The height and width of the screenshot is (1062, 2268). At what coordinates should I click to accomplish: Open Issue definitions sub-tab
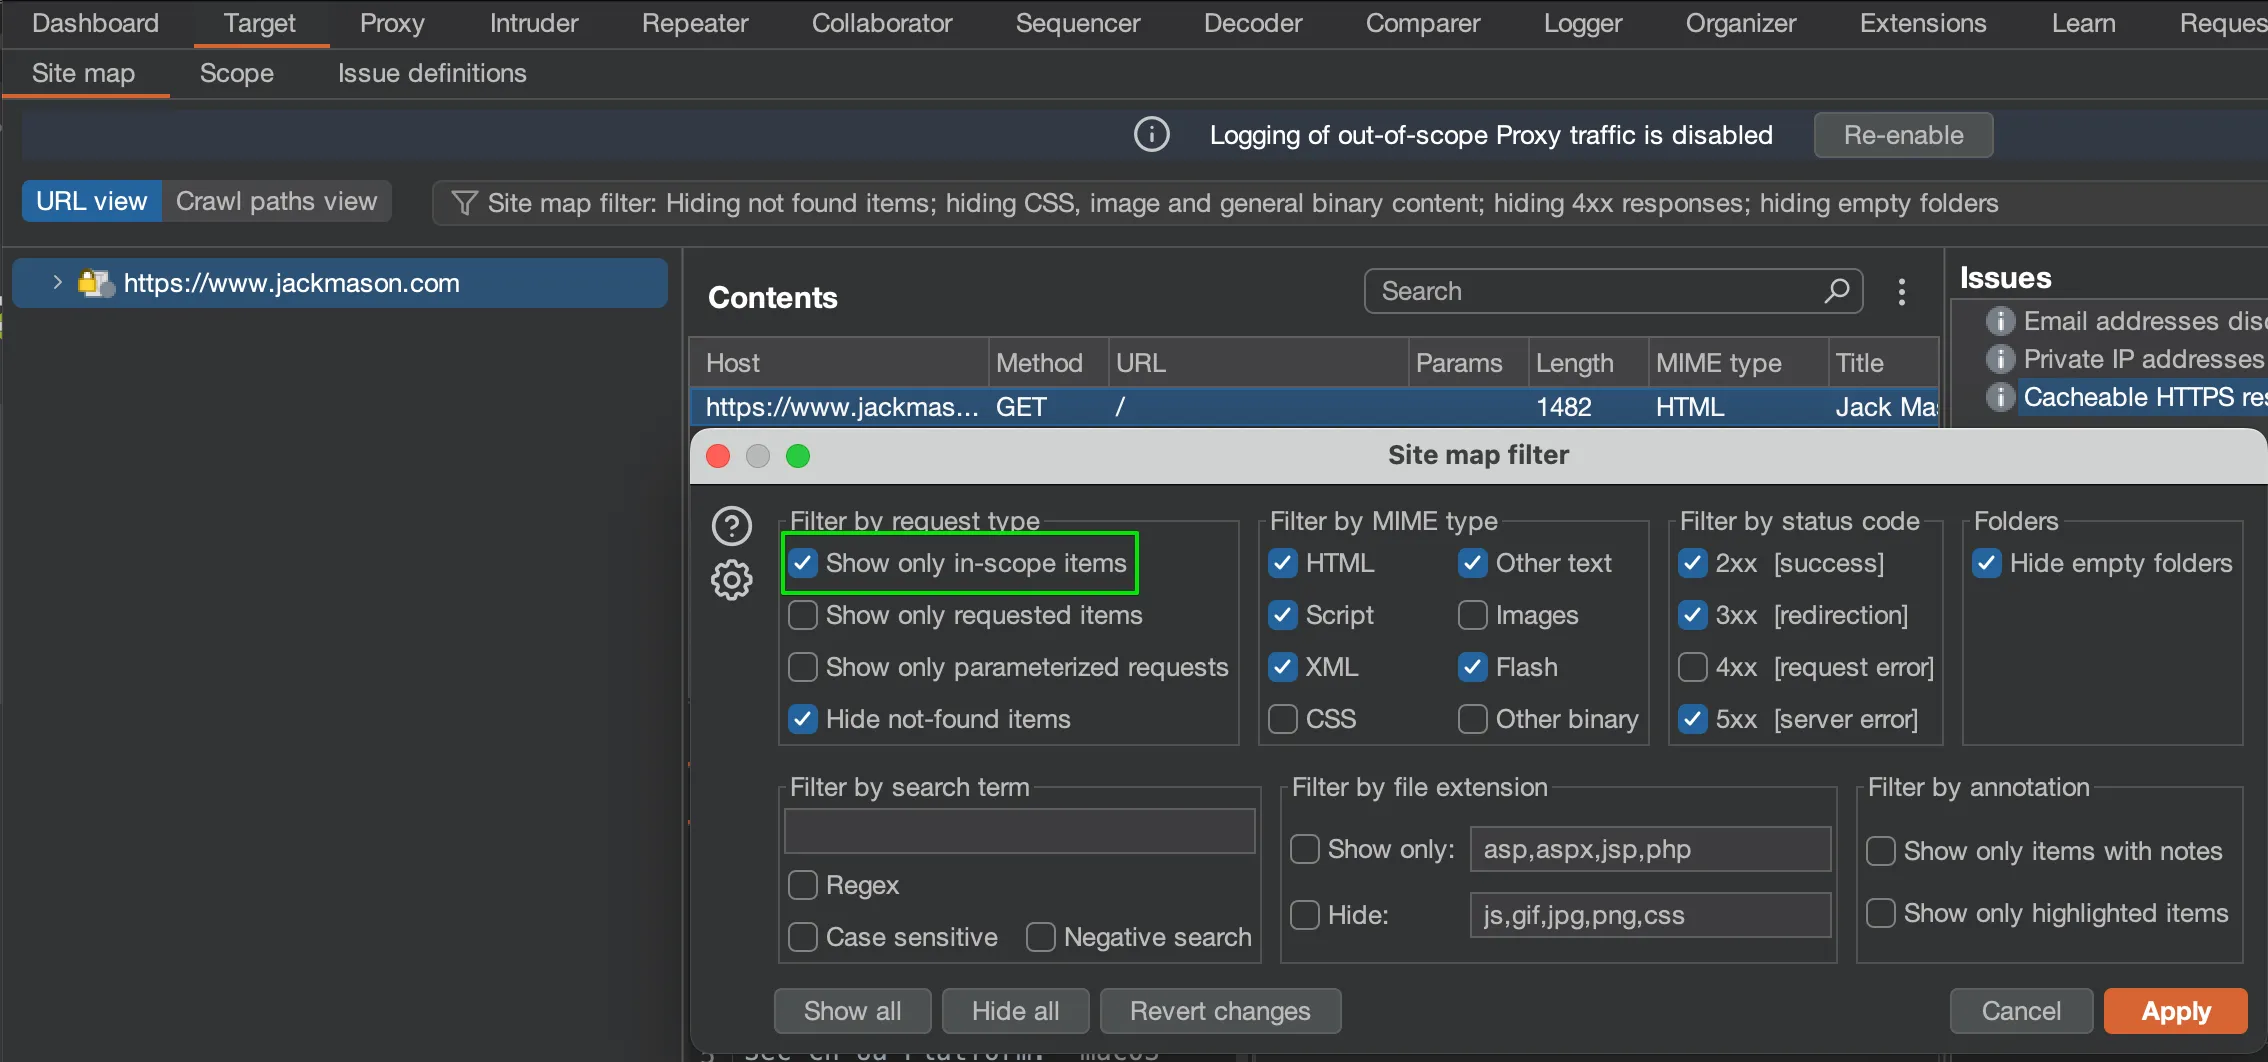click(432, 73)
